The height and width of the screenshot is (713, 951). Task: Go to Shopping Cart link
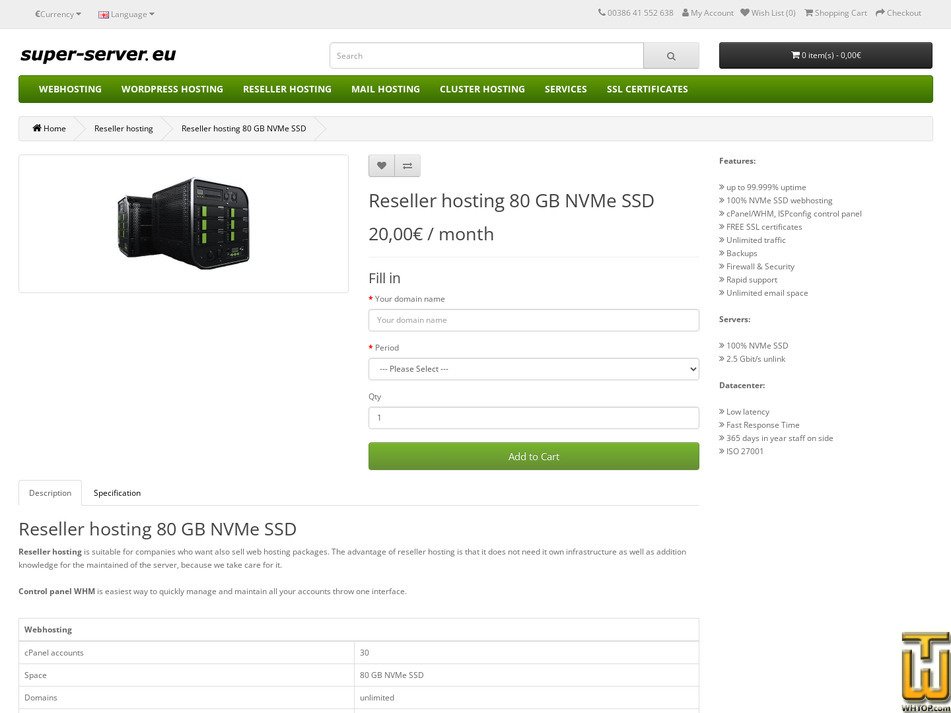[836, 13]
